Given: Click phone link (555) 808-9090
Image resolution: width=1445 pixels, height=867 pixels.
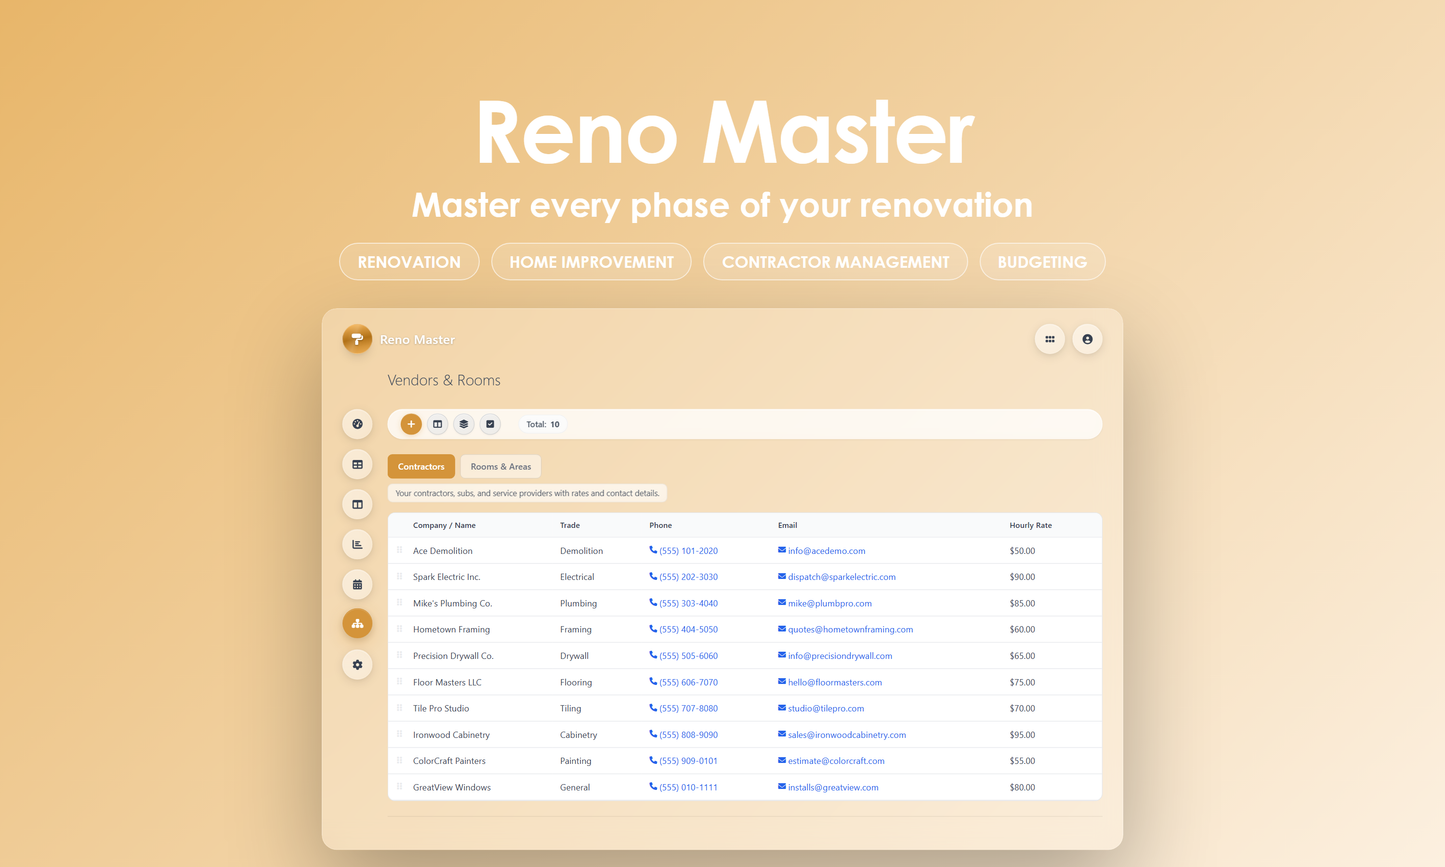Looking at the screenshot, I should click(684, 735).
